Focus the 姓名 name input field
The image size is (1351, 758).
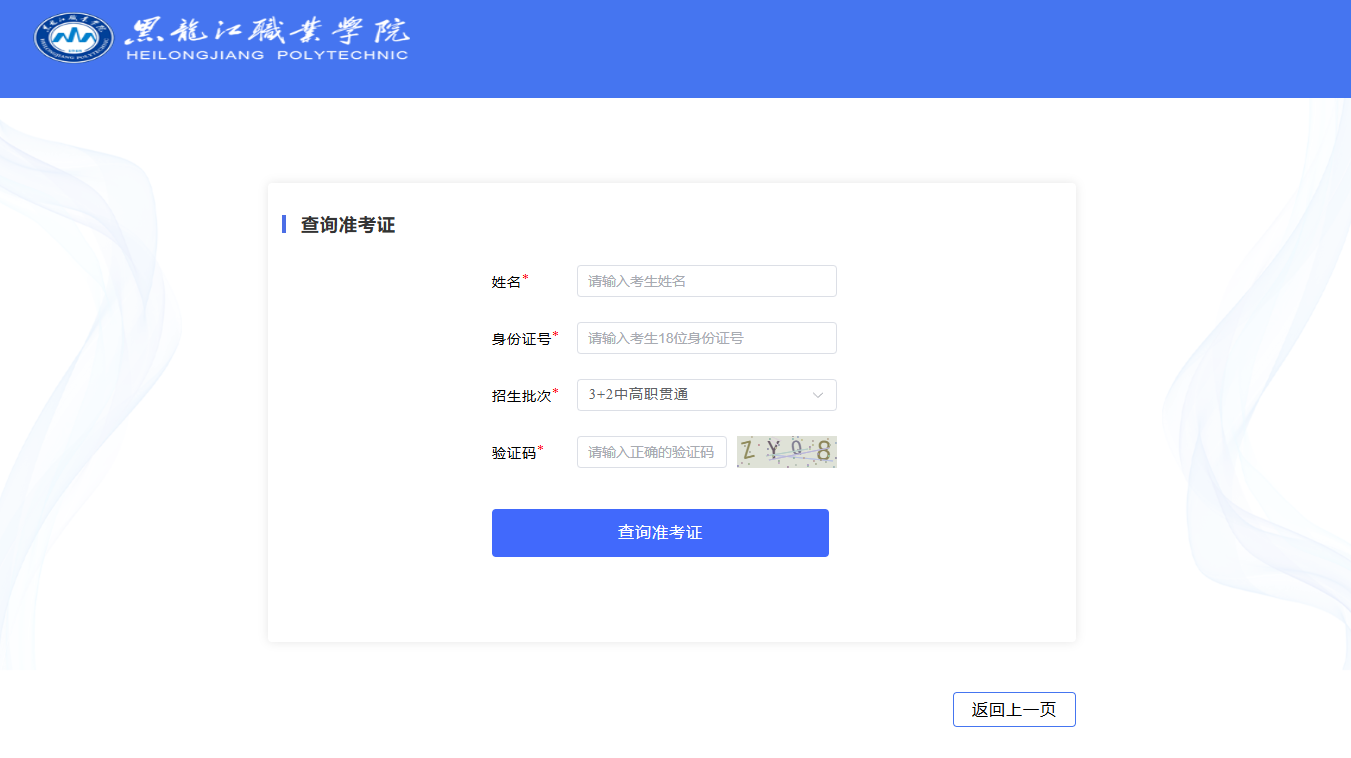tap(706, 281)
